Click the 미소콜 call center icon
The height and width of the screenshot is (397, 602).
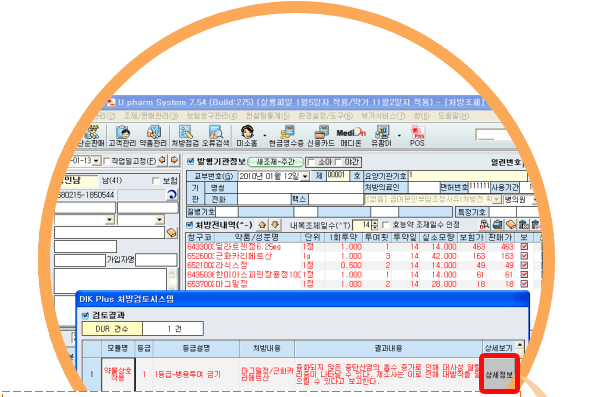point(247,136)
